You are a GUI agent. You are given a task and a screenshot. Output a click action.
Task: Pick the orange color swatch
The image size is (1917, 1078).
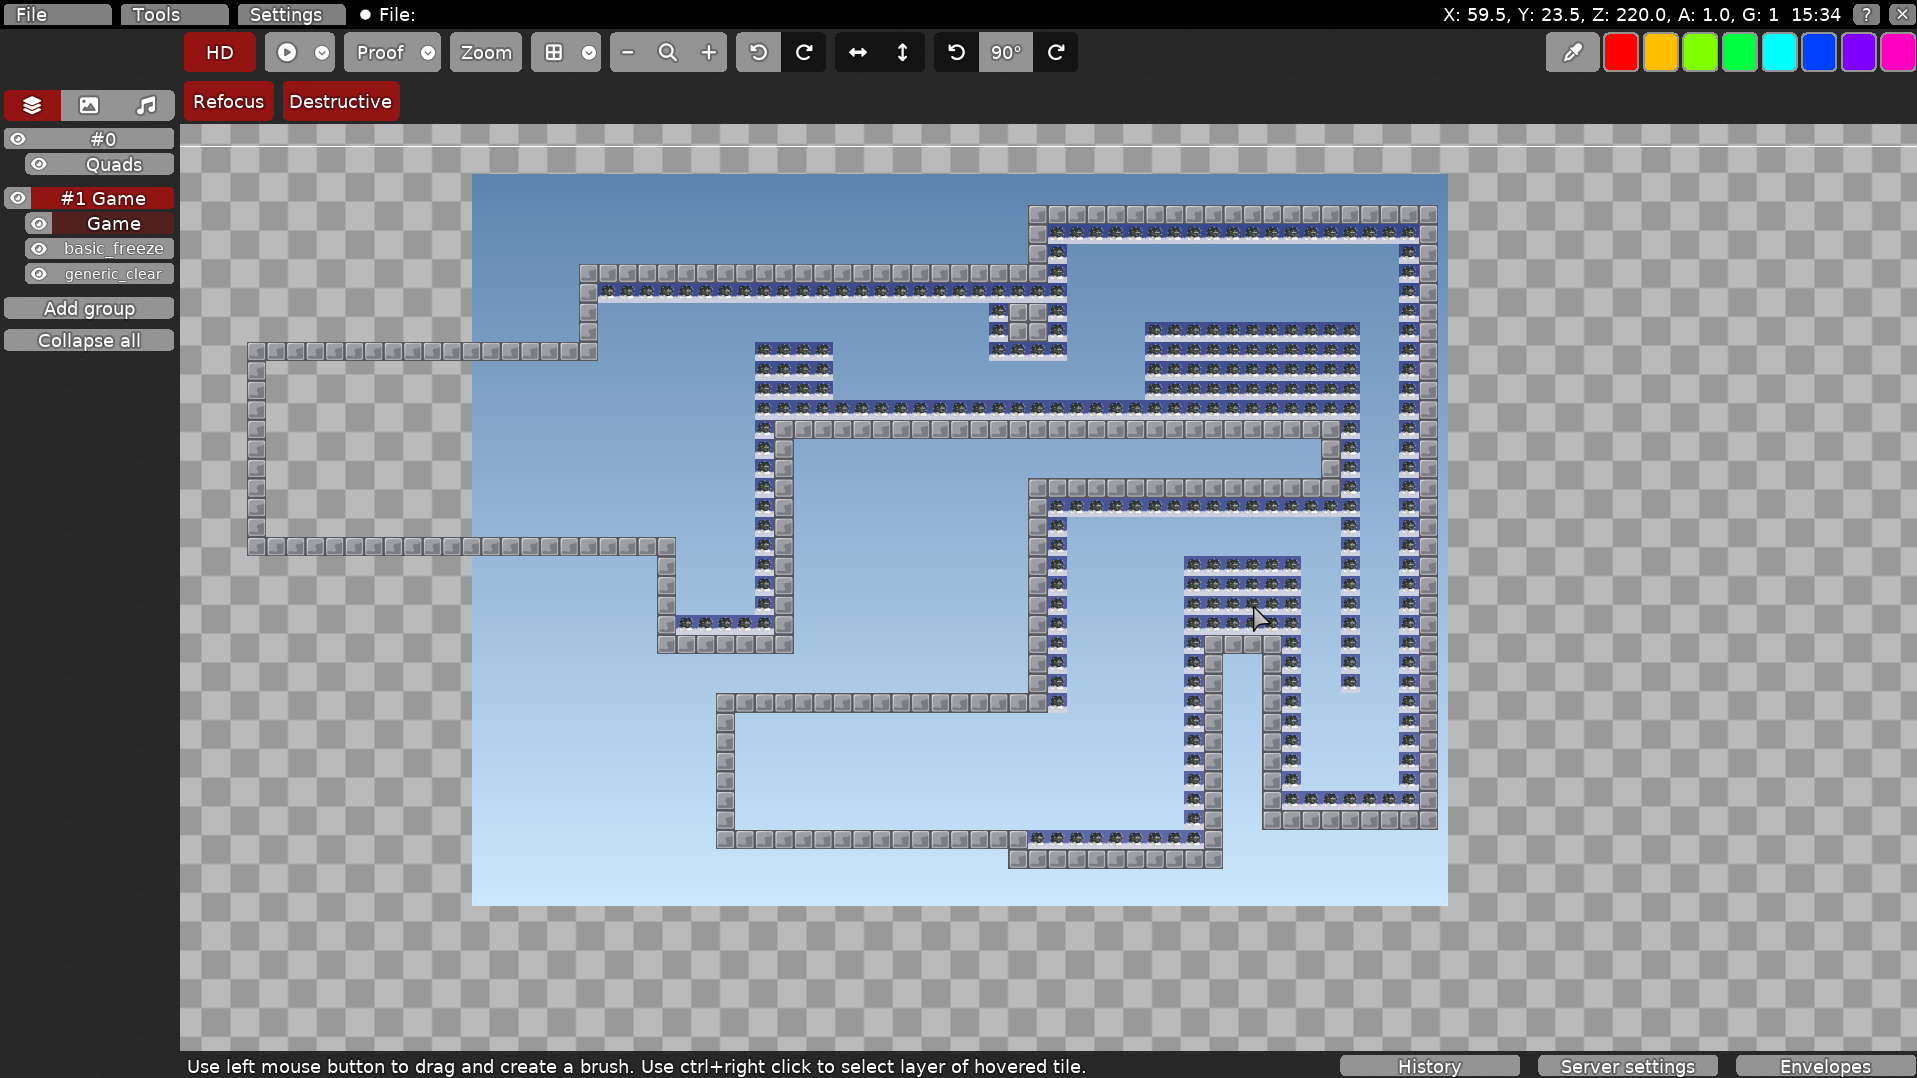click(x=1661, y=53)
